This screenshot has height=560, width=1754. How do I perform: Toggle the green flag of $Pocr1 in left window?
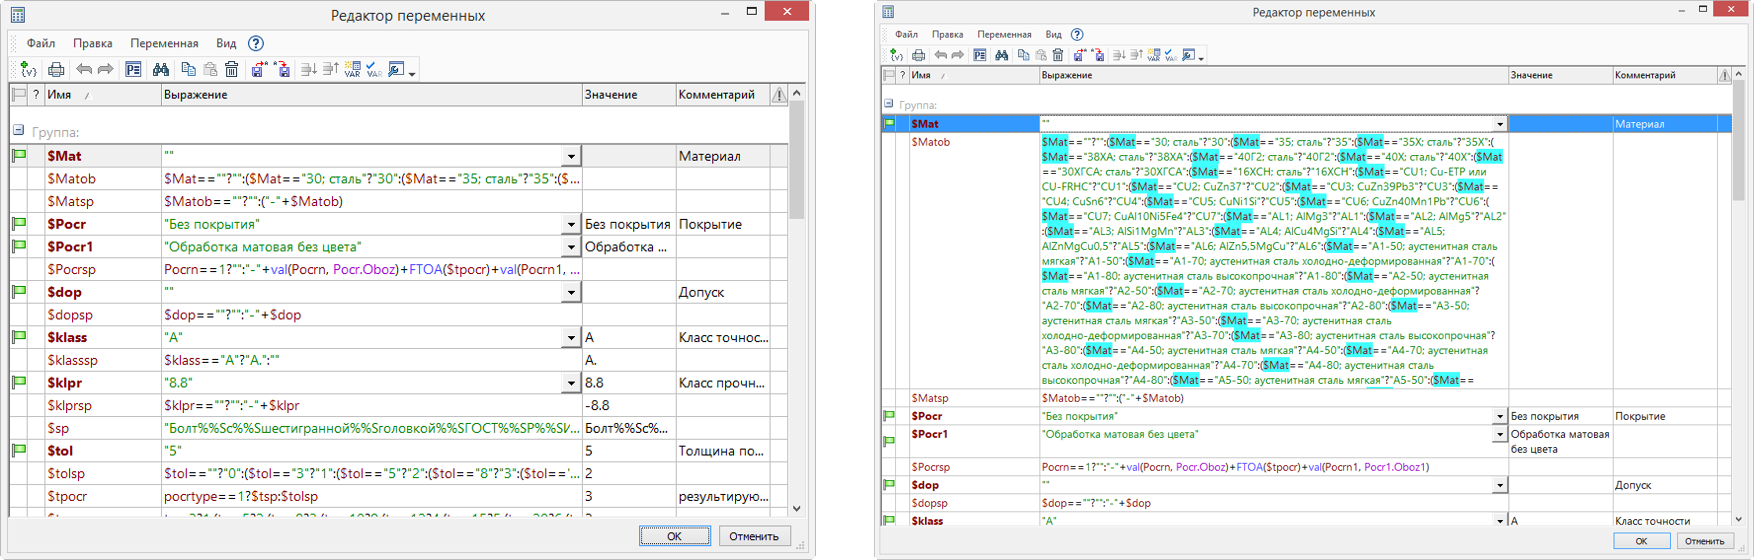[19, 246]
